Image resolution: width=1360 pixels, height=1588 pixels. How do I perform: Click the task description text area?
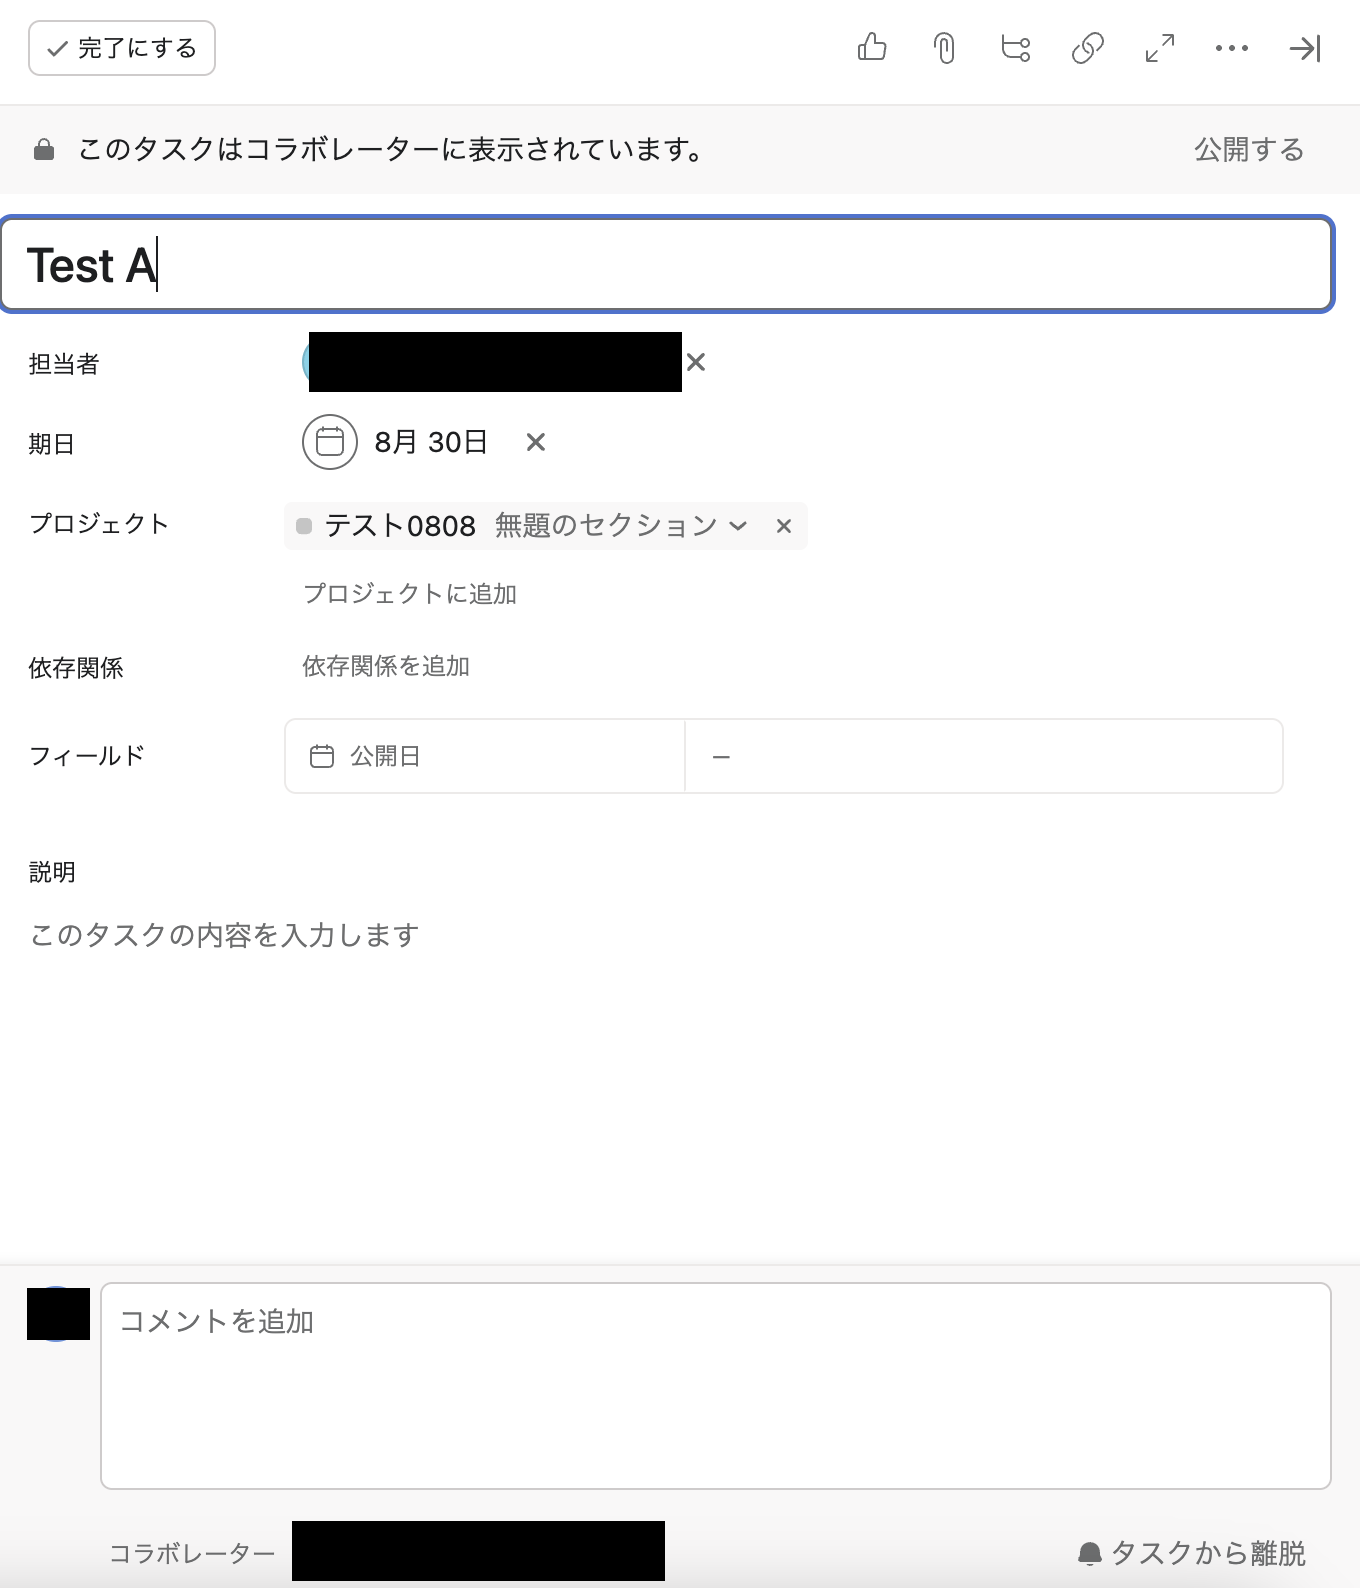[x=224, y=936]
